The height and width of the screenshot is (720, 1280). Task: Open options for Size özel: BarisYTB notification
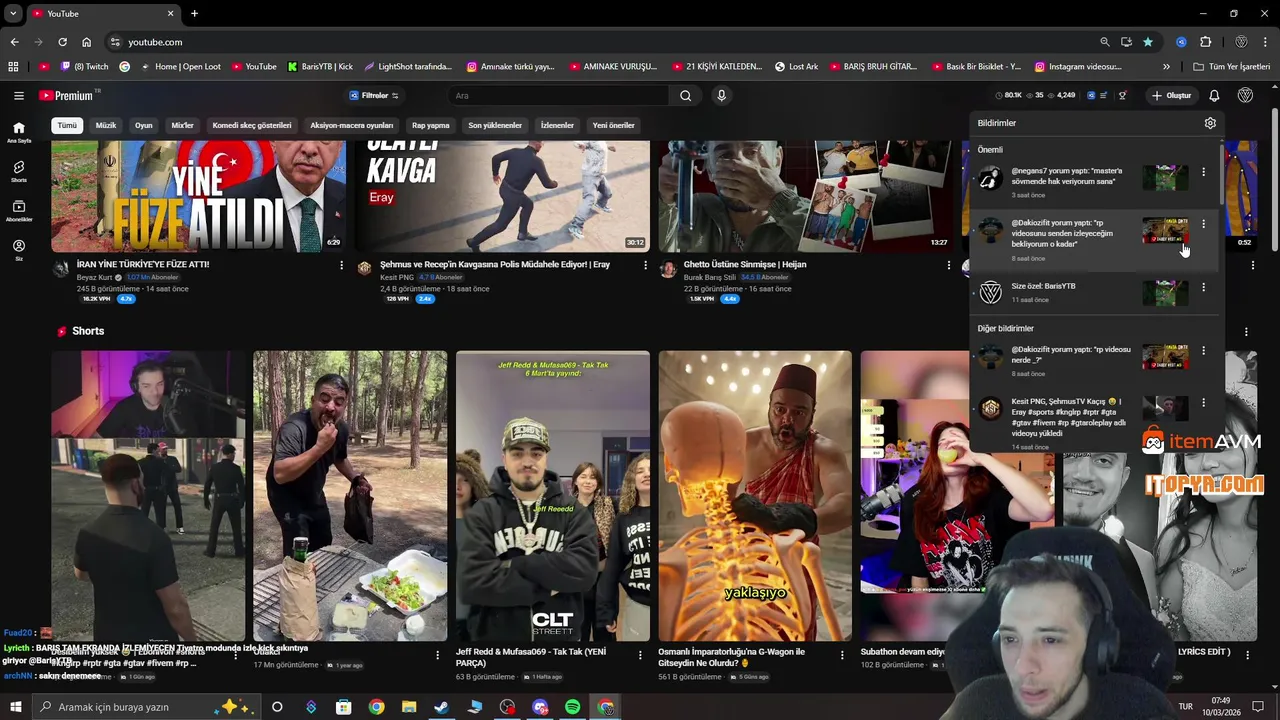point(1203,287)
